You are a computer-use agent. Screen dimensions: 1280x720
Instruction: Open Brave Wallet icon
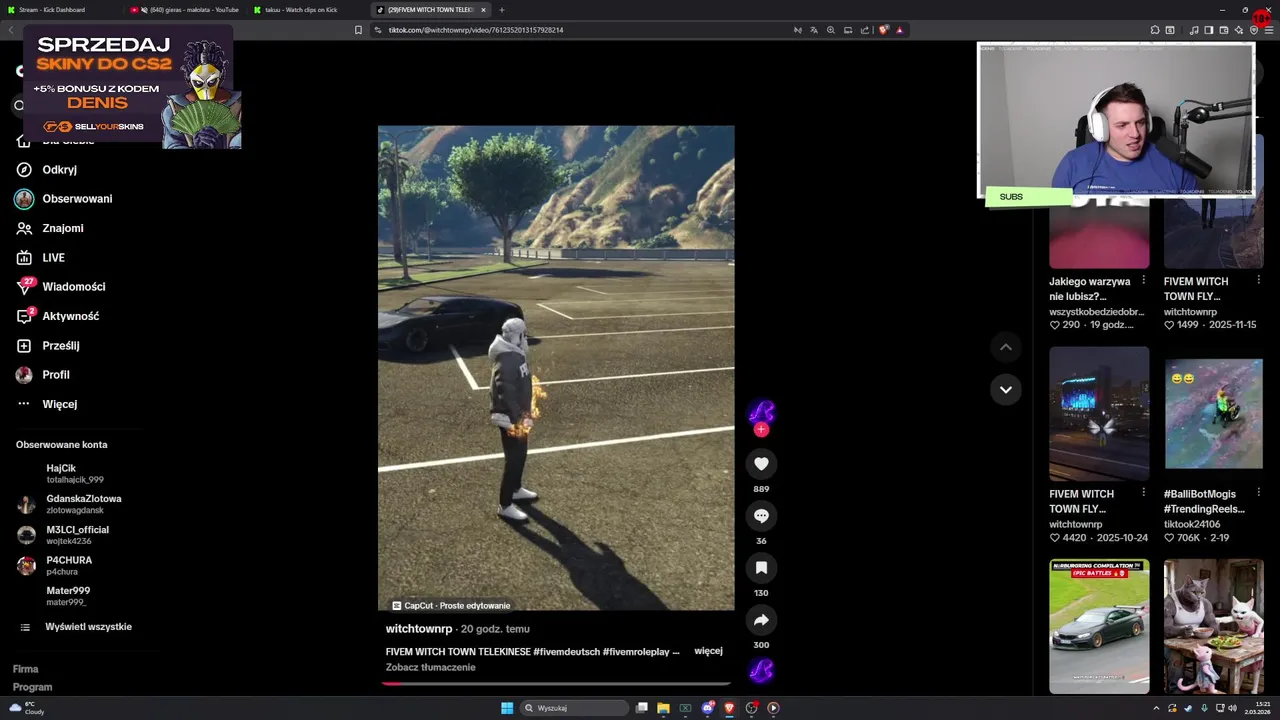(1224, 30)
